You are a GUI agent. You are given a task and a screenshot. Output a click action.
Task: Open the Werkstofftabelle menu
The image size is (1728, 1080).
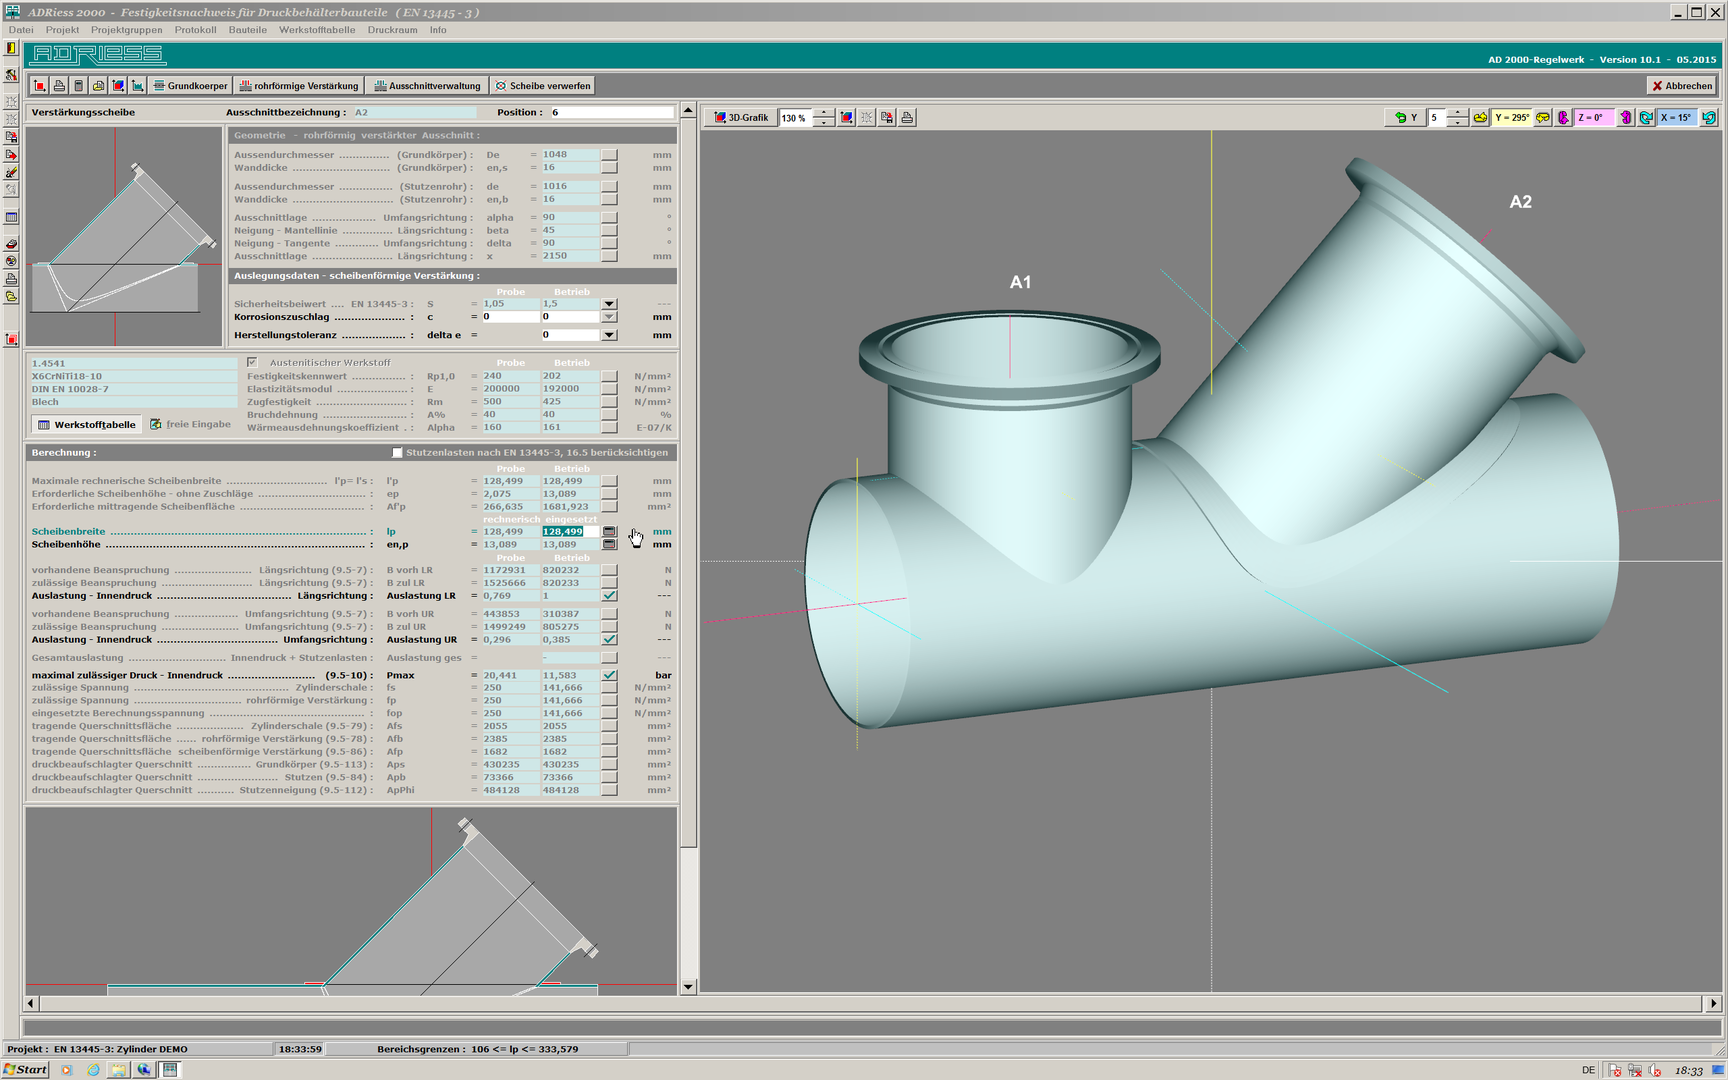coord(316,30)
